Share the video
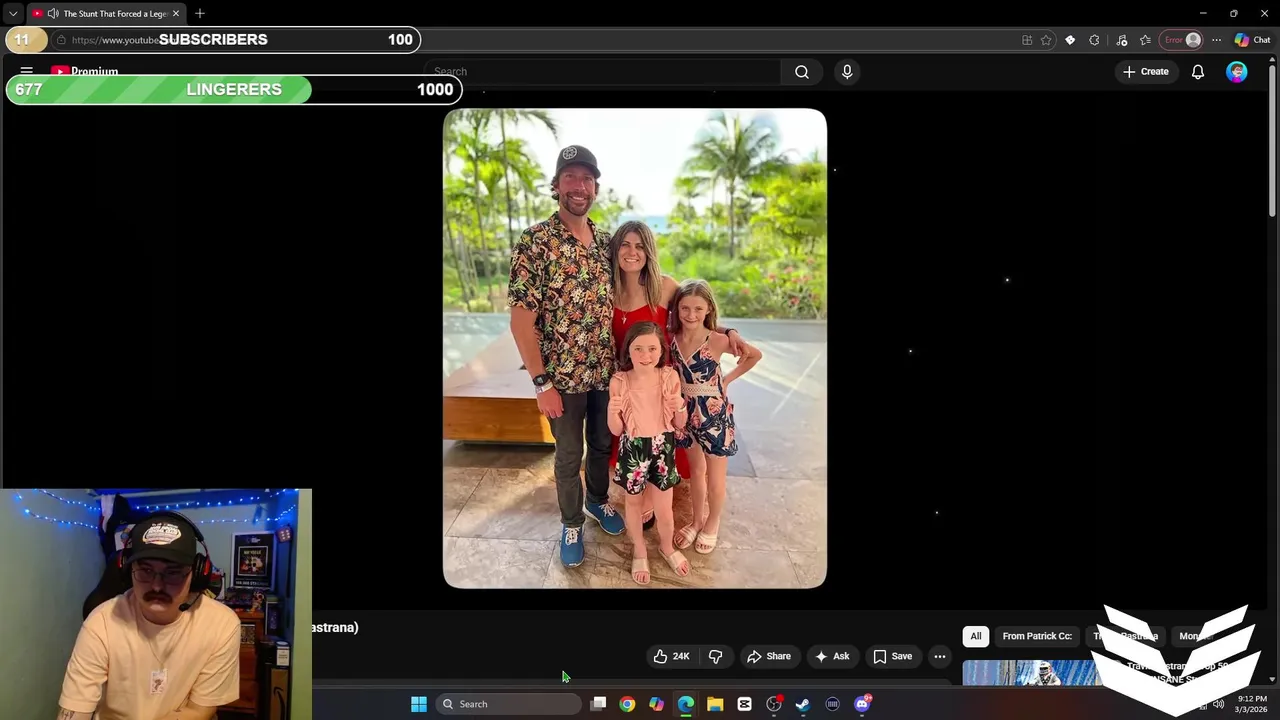This screenshot has height=720, width=1280. 768,657
